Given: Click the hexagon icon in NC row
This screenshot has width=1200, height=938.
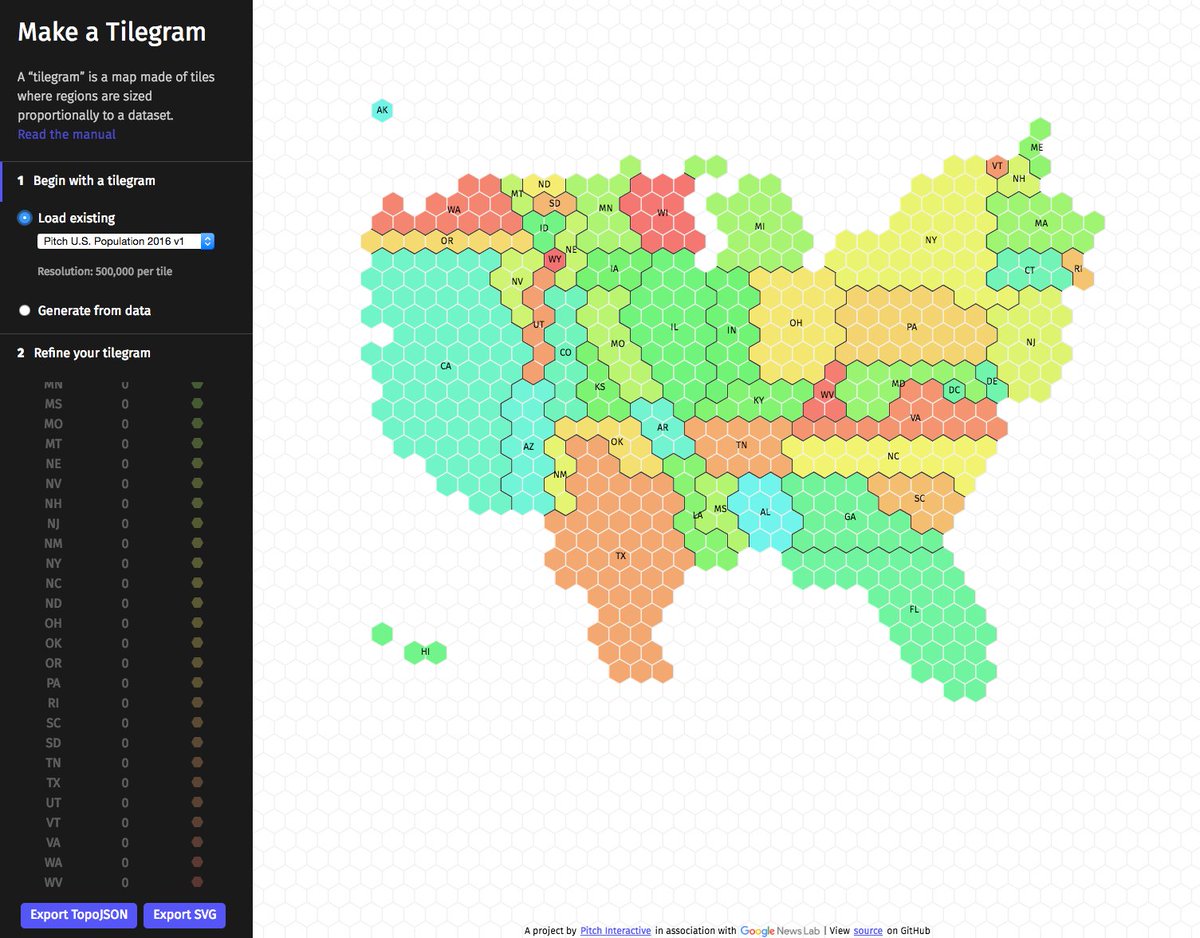Looking at the screenshot, I should point(197,584).
